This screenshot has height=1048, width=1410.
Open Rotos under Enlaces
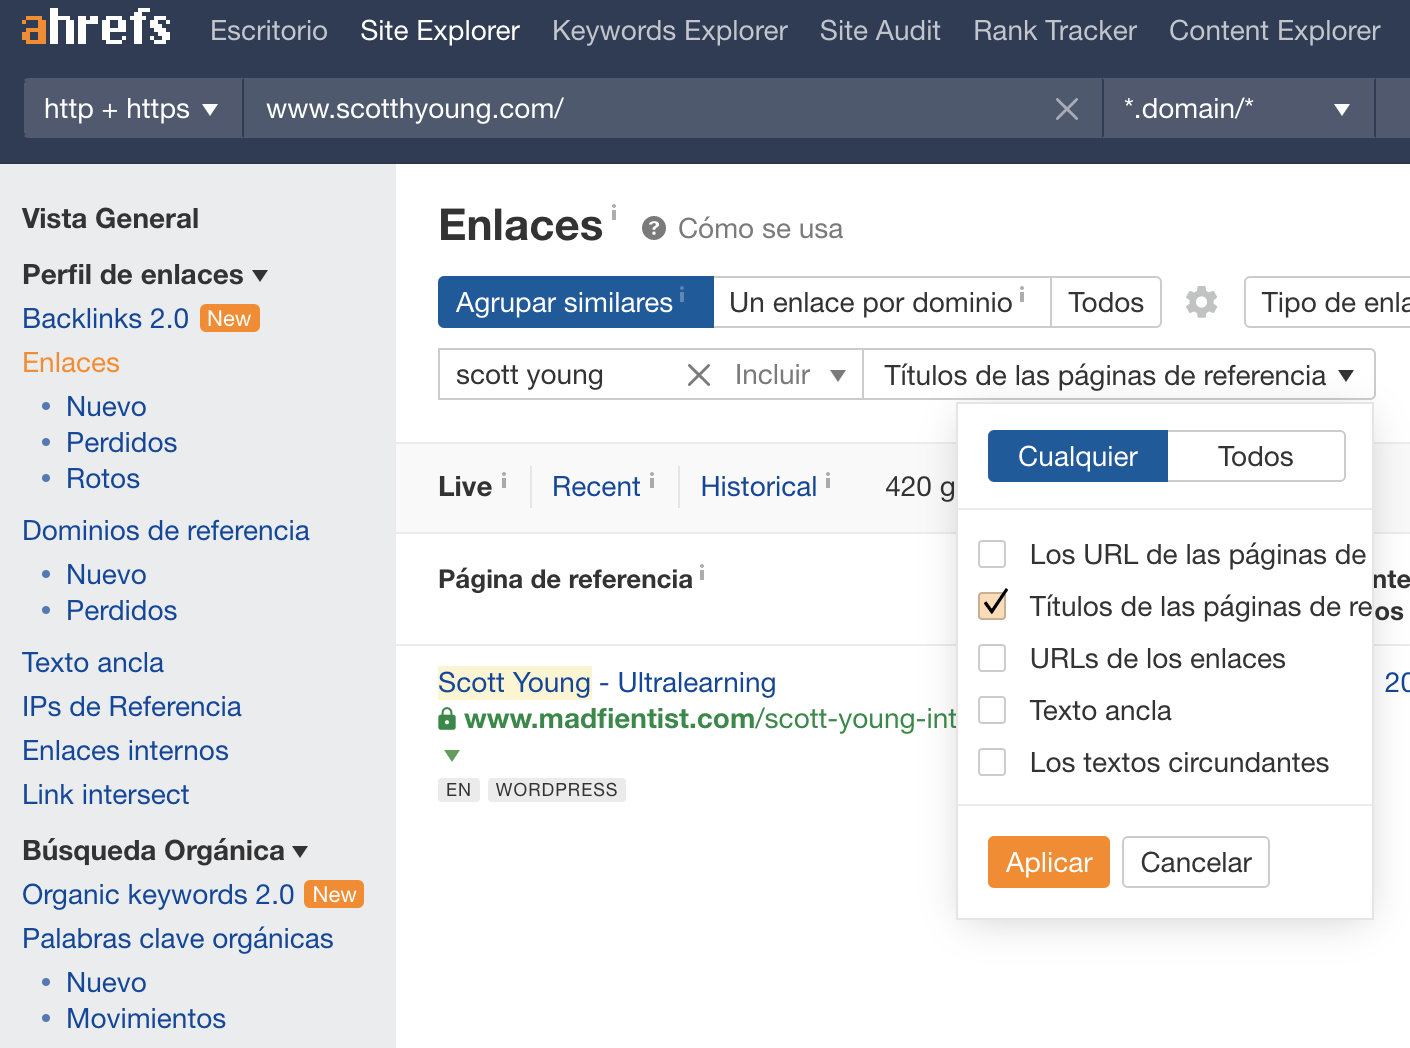(103, 478)
